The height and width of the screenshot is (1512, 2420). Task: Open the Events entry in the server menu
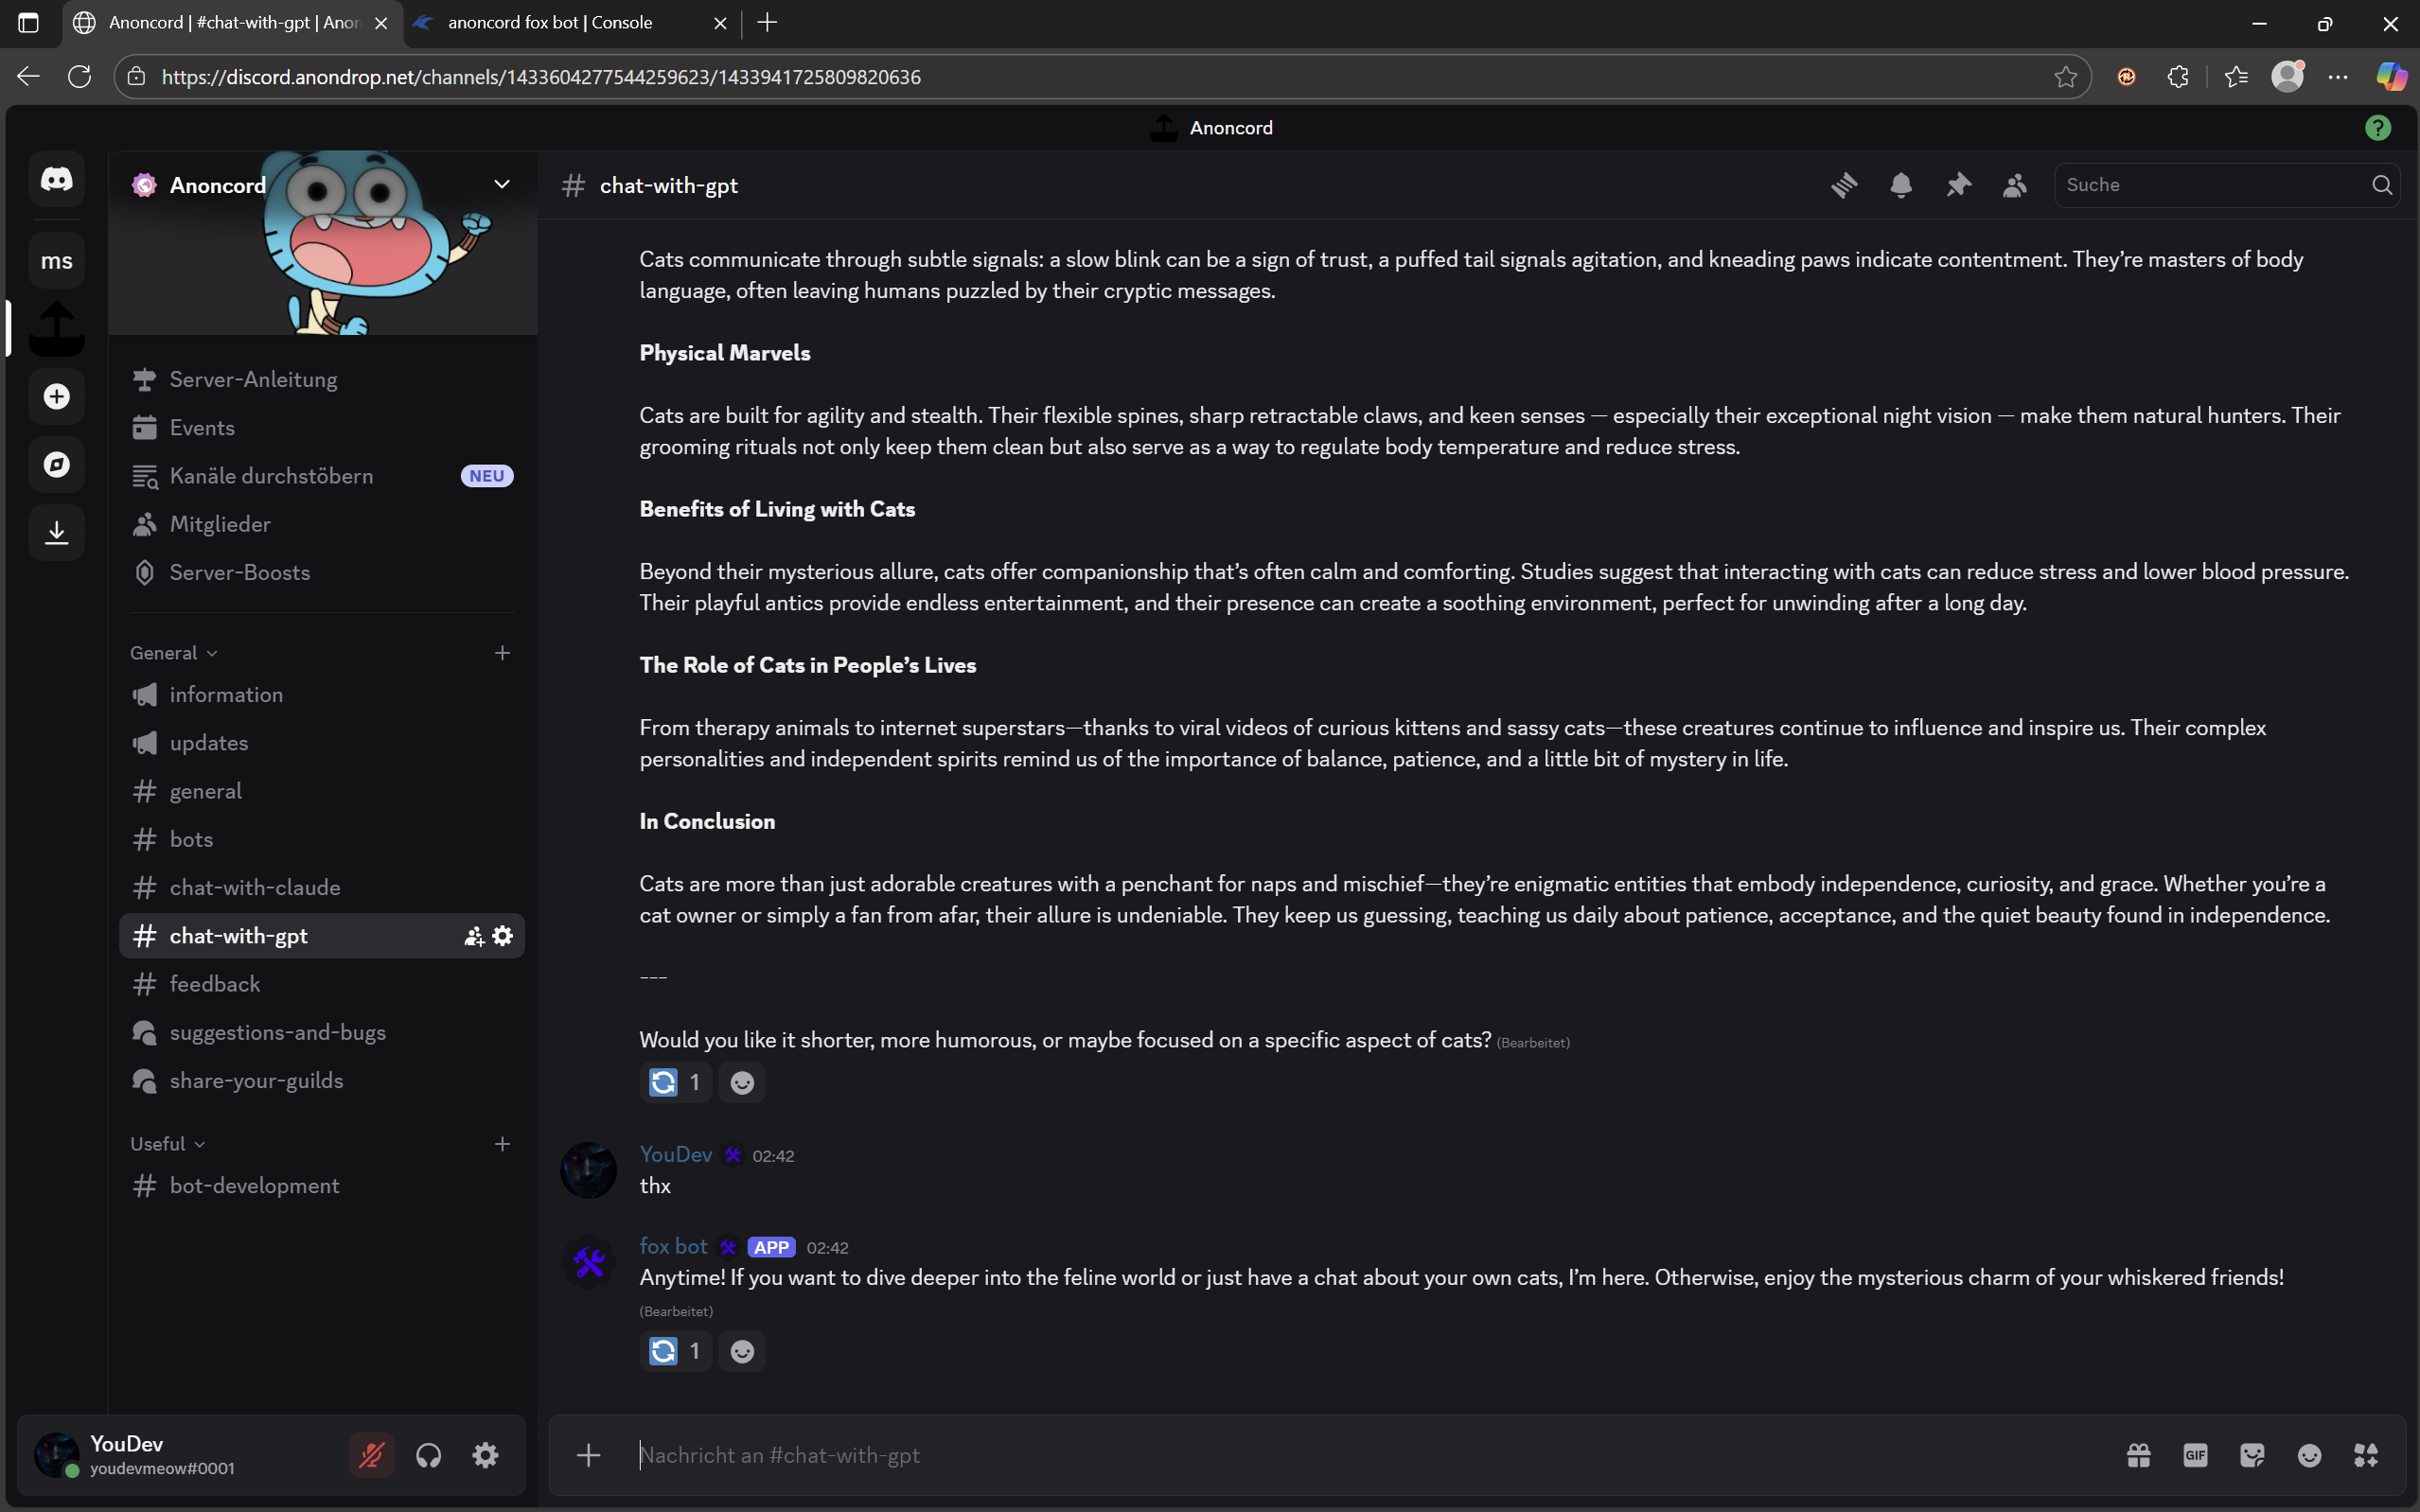201,427
